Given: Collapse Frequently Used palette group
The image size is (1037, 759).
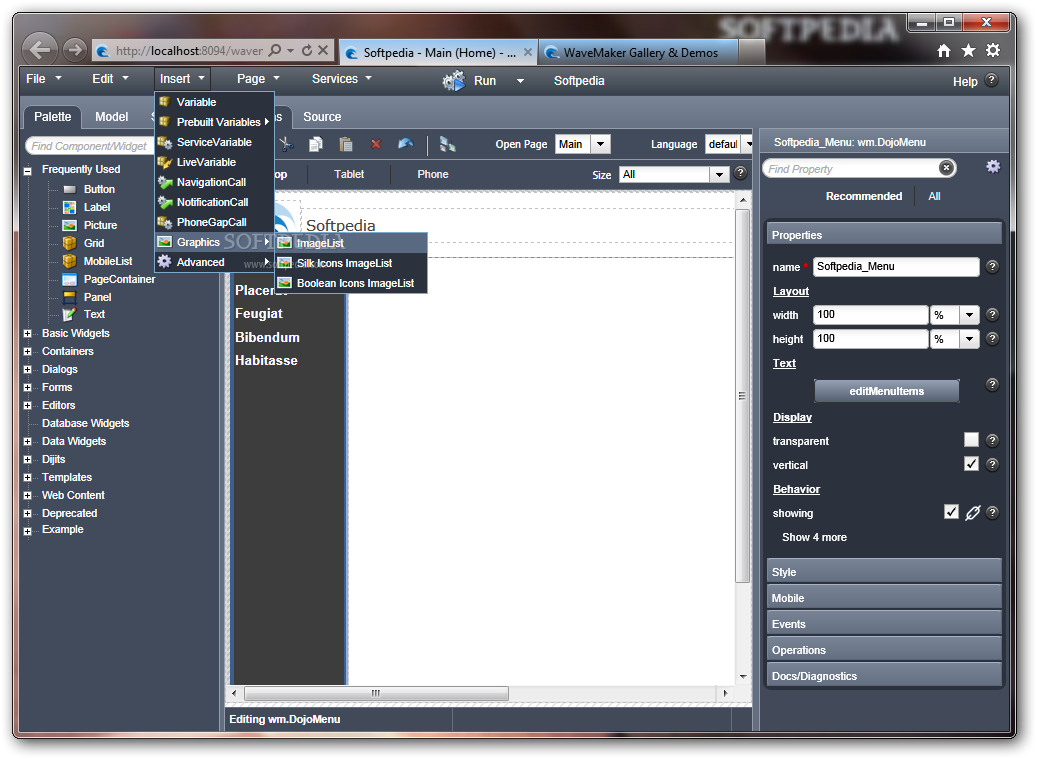Looking at the screenshot, I should pyautogui.click(x=28, y=171).
